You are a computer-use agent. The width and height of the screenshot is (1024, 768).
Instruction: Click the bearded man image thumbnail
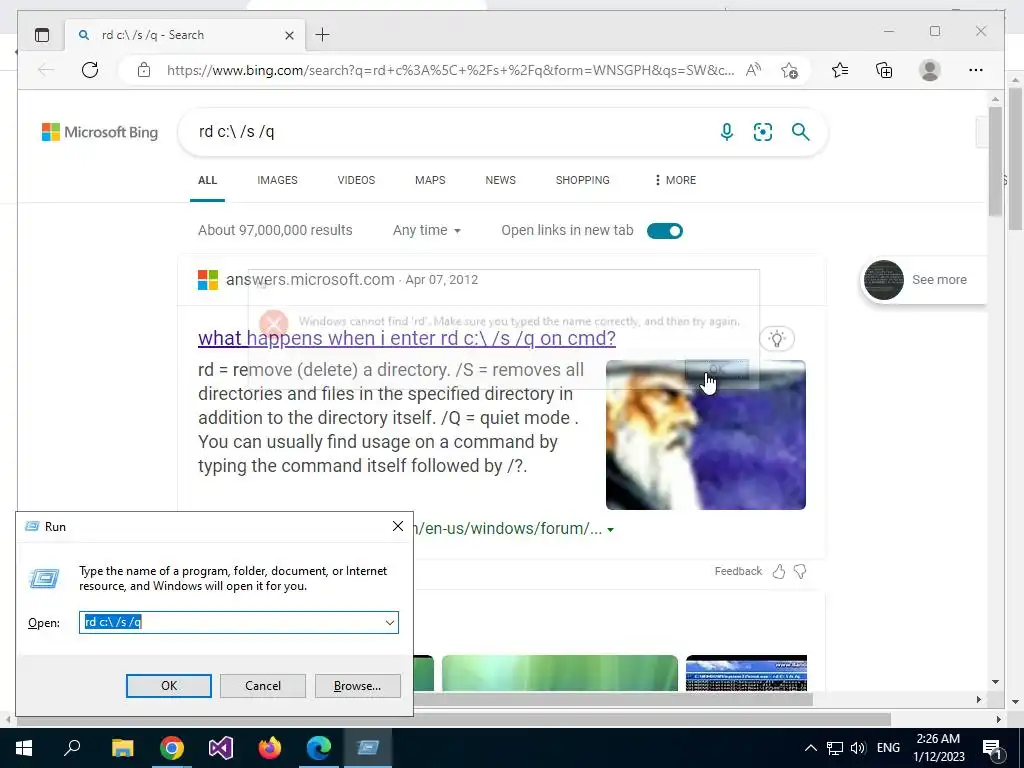[x=706, y=435]
